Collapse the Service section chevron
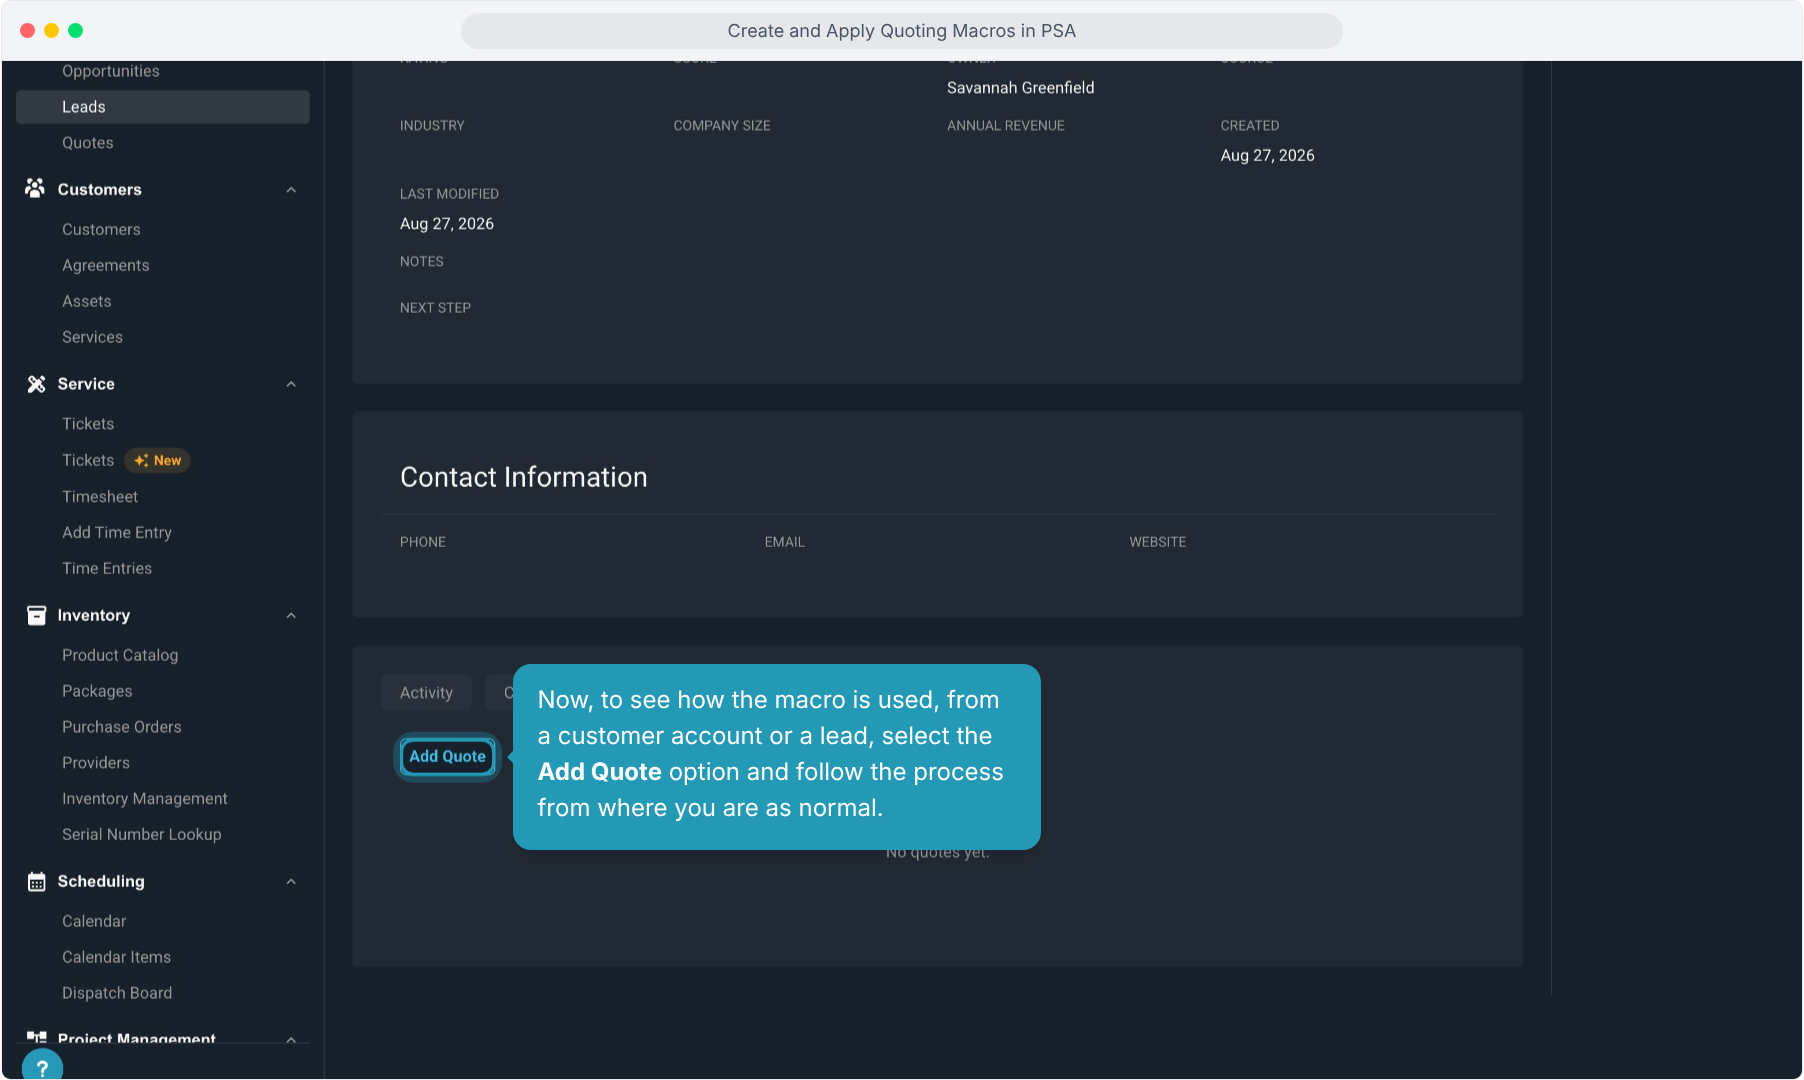 291,384
